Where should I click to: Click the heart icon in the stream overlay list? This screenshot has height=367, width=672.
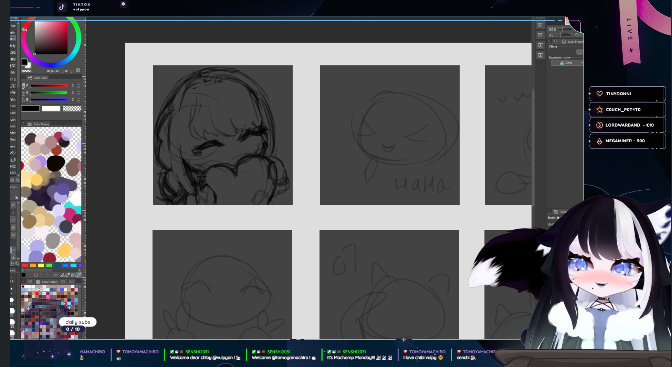(600, 93)
